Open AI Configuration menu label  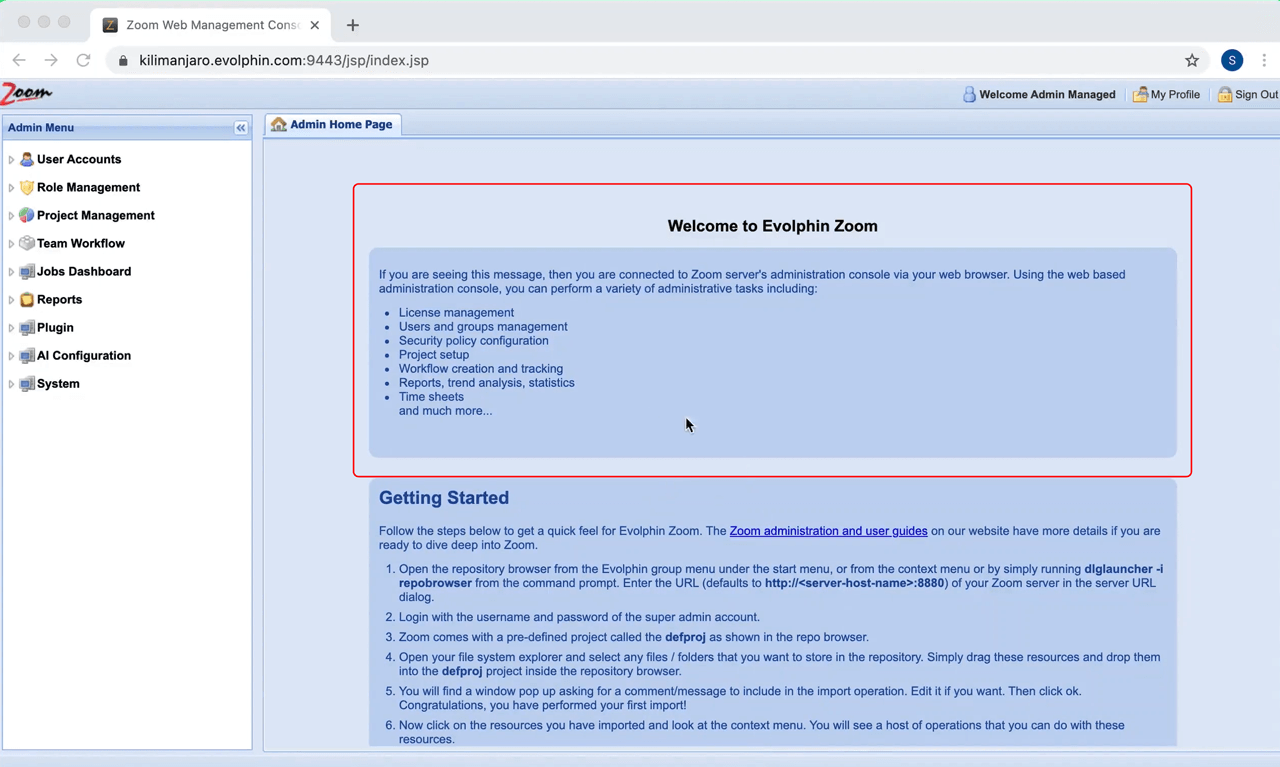tap(84, 355)
